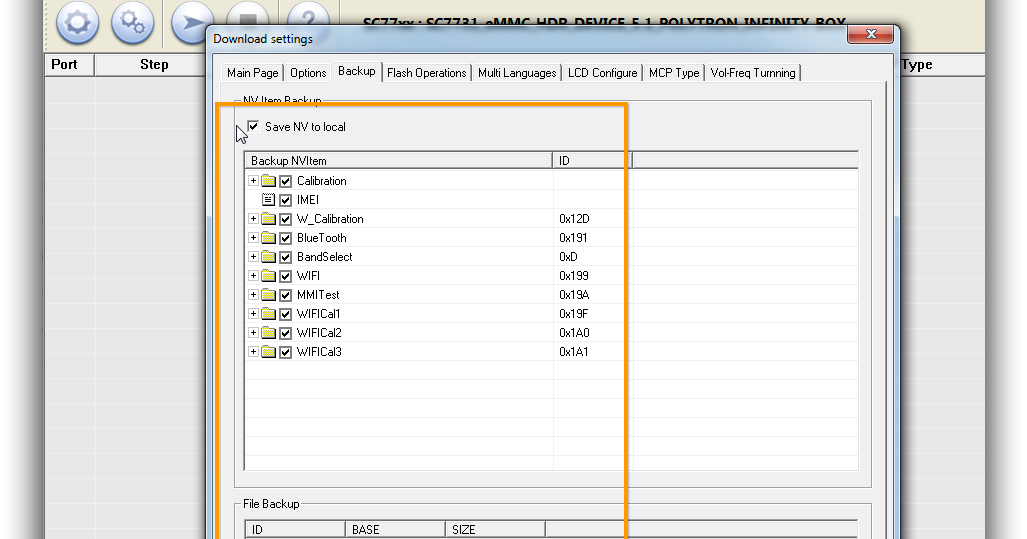Uncheck the Calibration checkbox
Viewport: 1027px width, 539px height.
point(286,181)
